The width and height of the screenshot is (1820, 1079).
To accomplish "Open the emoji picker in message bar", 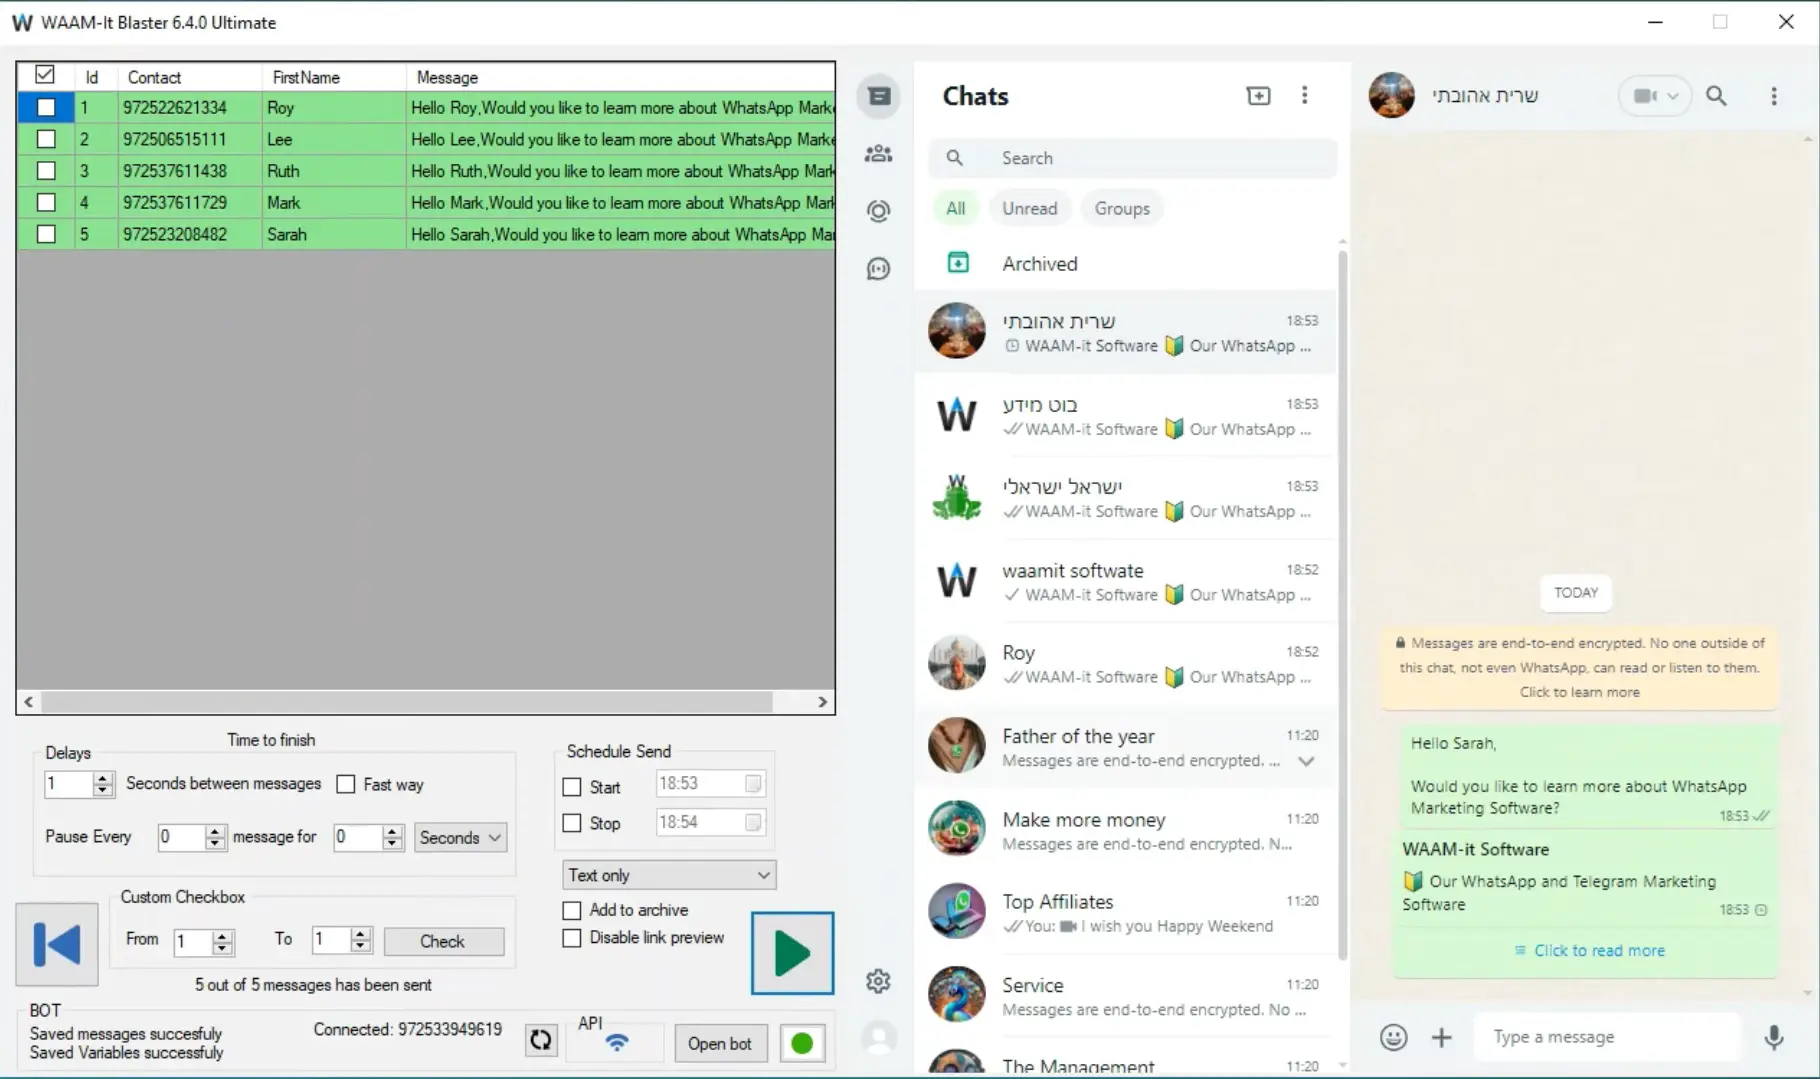I will click(1393, 1037).
